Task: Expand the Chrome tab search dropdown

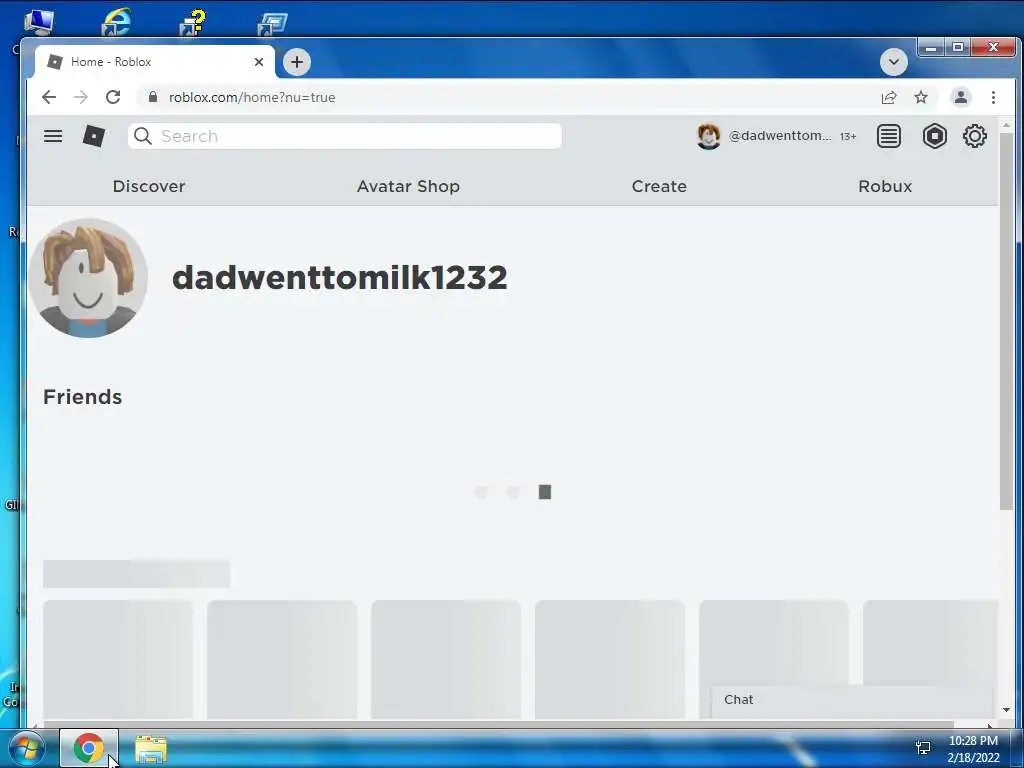Action: point(893,62)
